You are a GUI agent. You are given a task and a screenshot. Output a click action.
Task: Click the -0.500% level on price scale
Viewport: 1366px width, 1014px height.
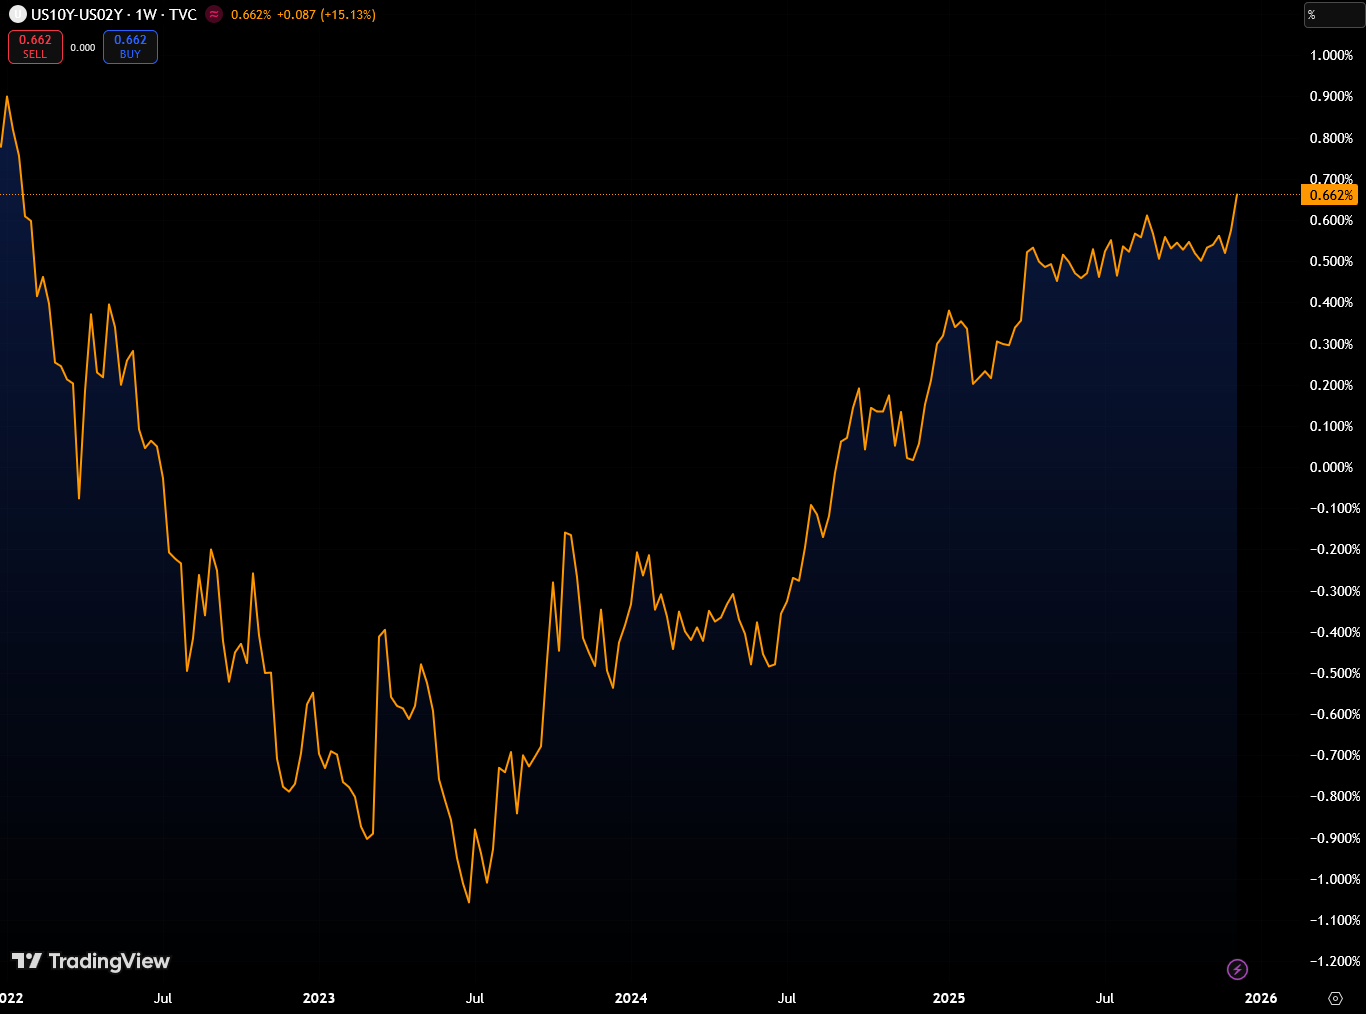1331,673
